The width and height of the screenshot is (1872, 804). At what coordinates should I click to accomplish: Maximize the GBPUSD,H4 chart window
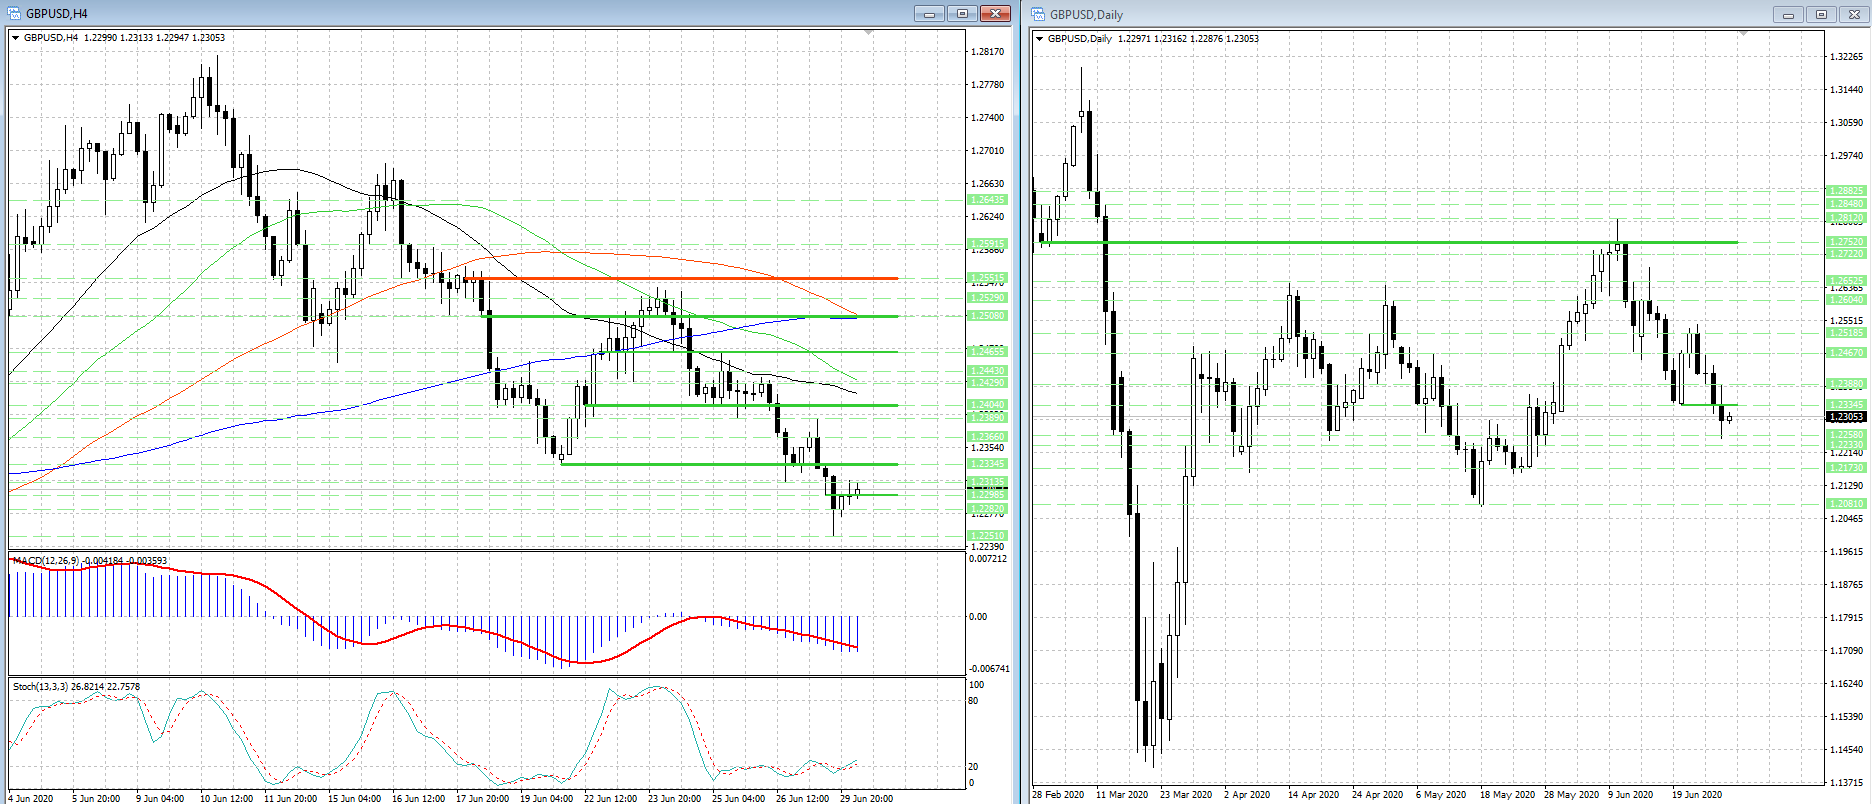[x=962, y=13]
